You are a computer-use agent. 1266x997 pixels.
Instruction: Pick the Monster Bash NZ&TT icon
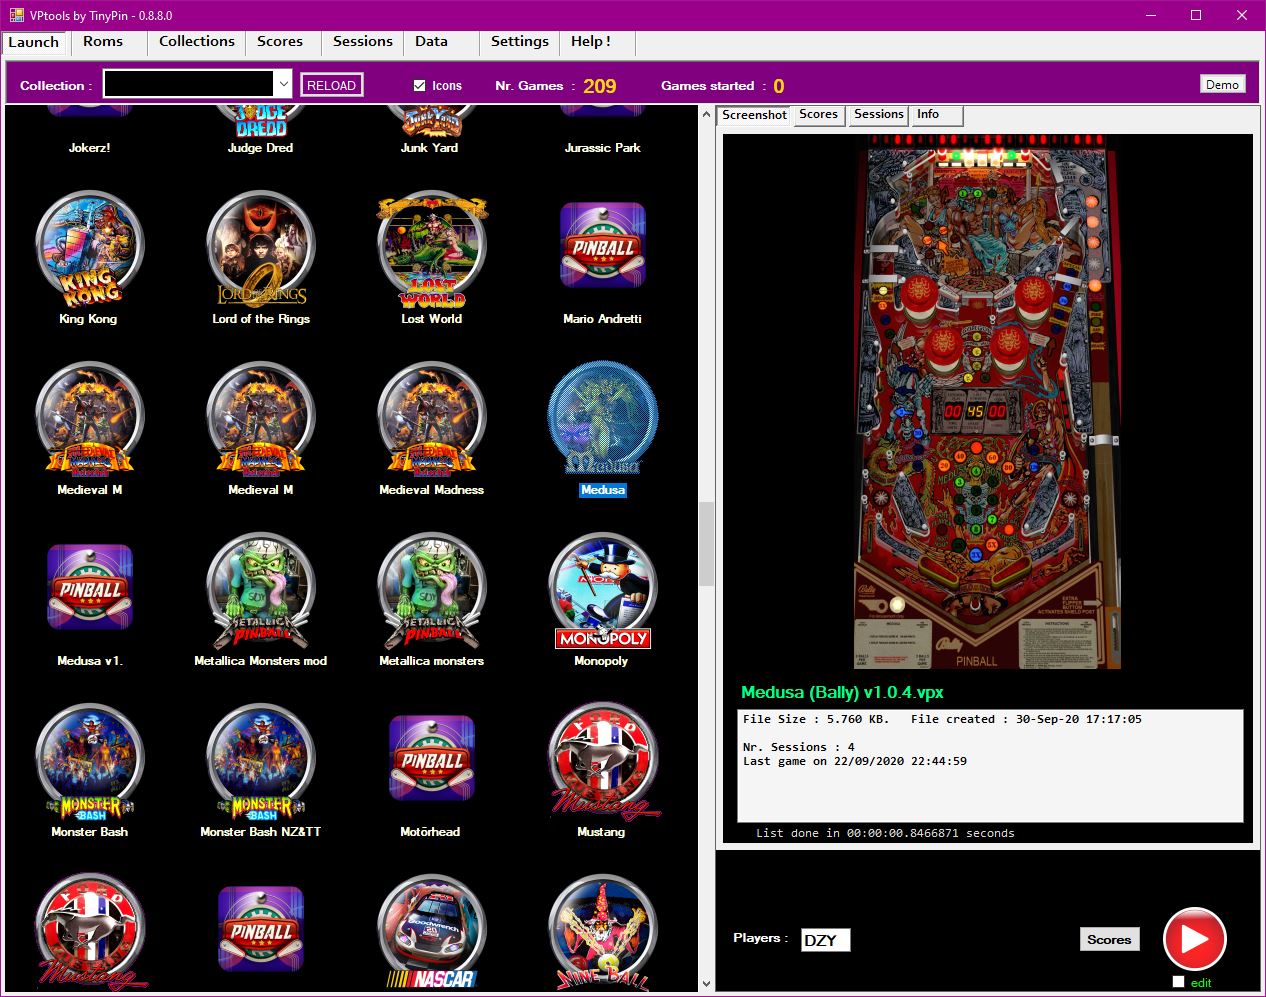(260, 760)
